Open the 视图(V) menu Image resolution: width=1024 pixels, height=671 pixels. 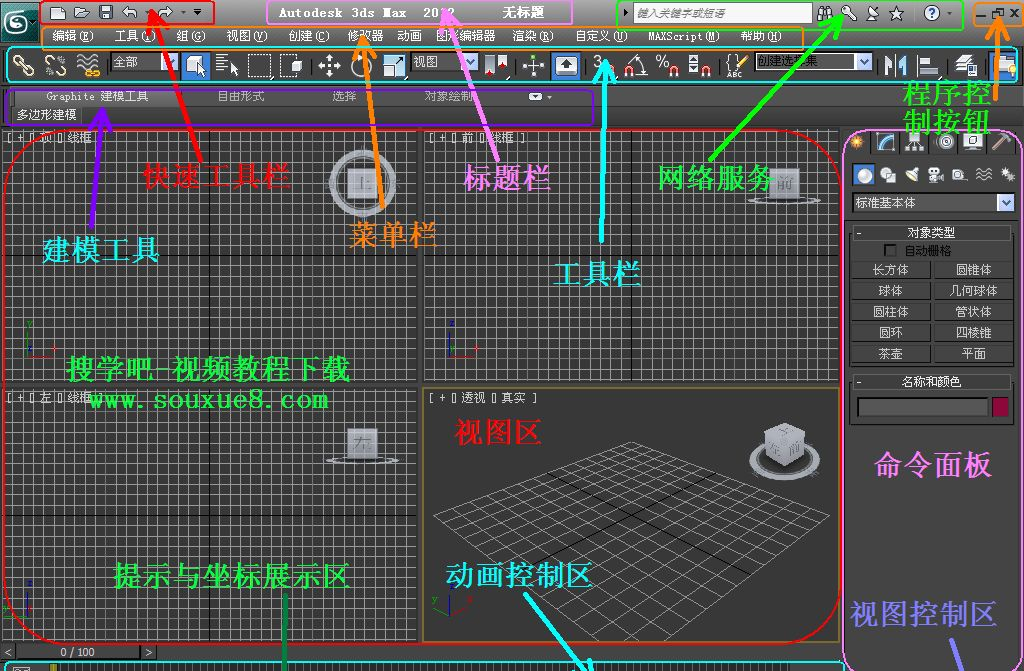pyautogui.click(x=246, y=36)
